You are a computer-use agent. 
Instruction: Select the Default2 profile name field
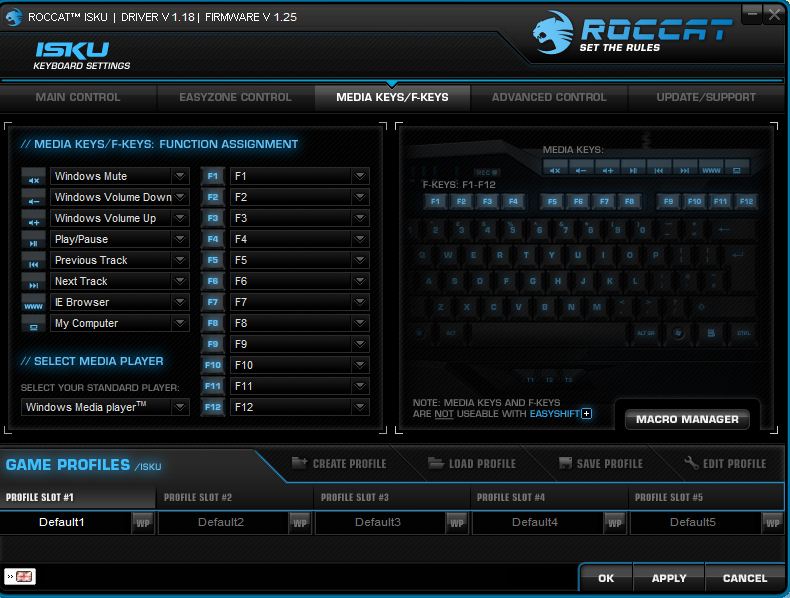click(x=223, y=523)
